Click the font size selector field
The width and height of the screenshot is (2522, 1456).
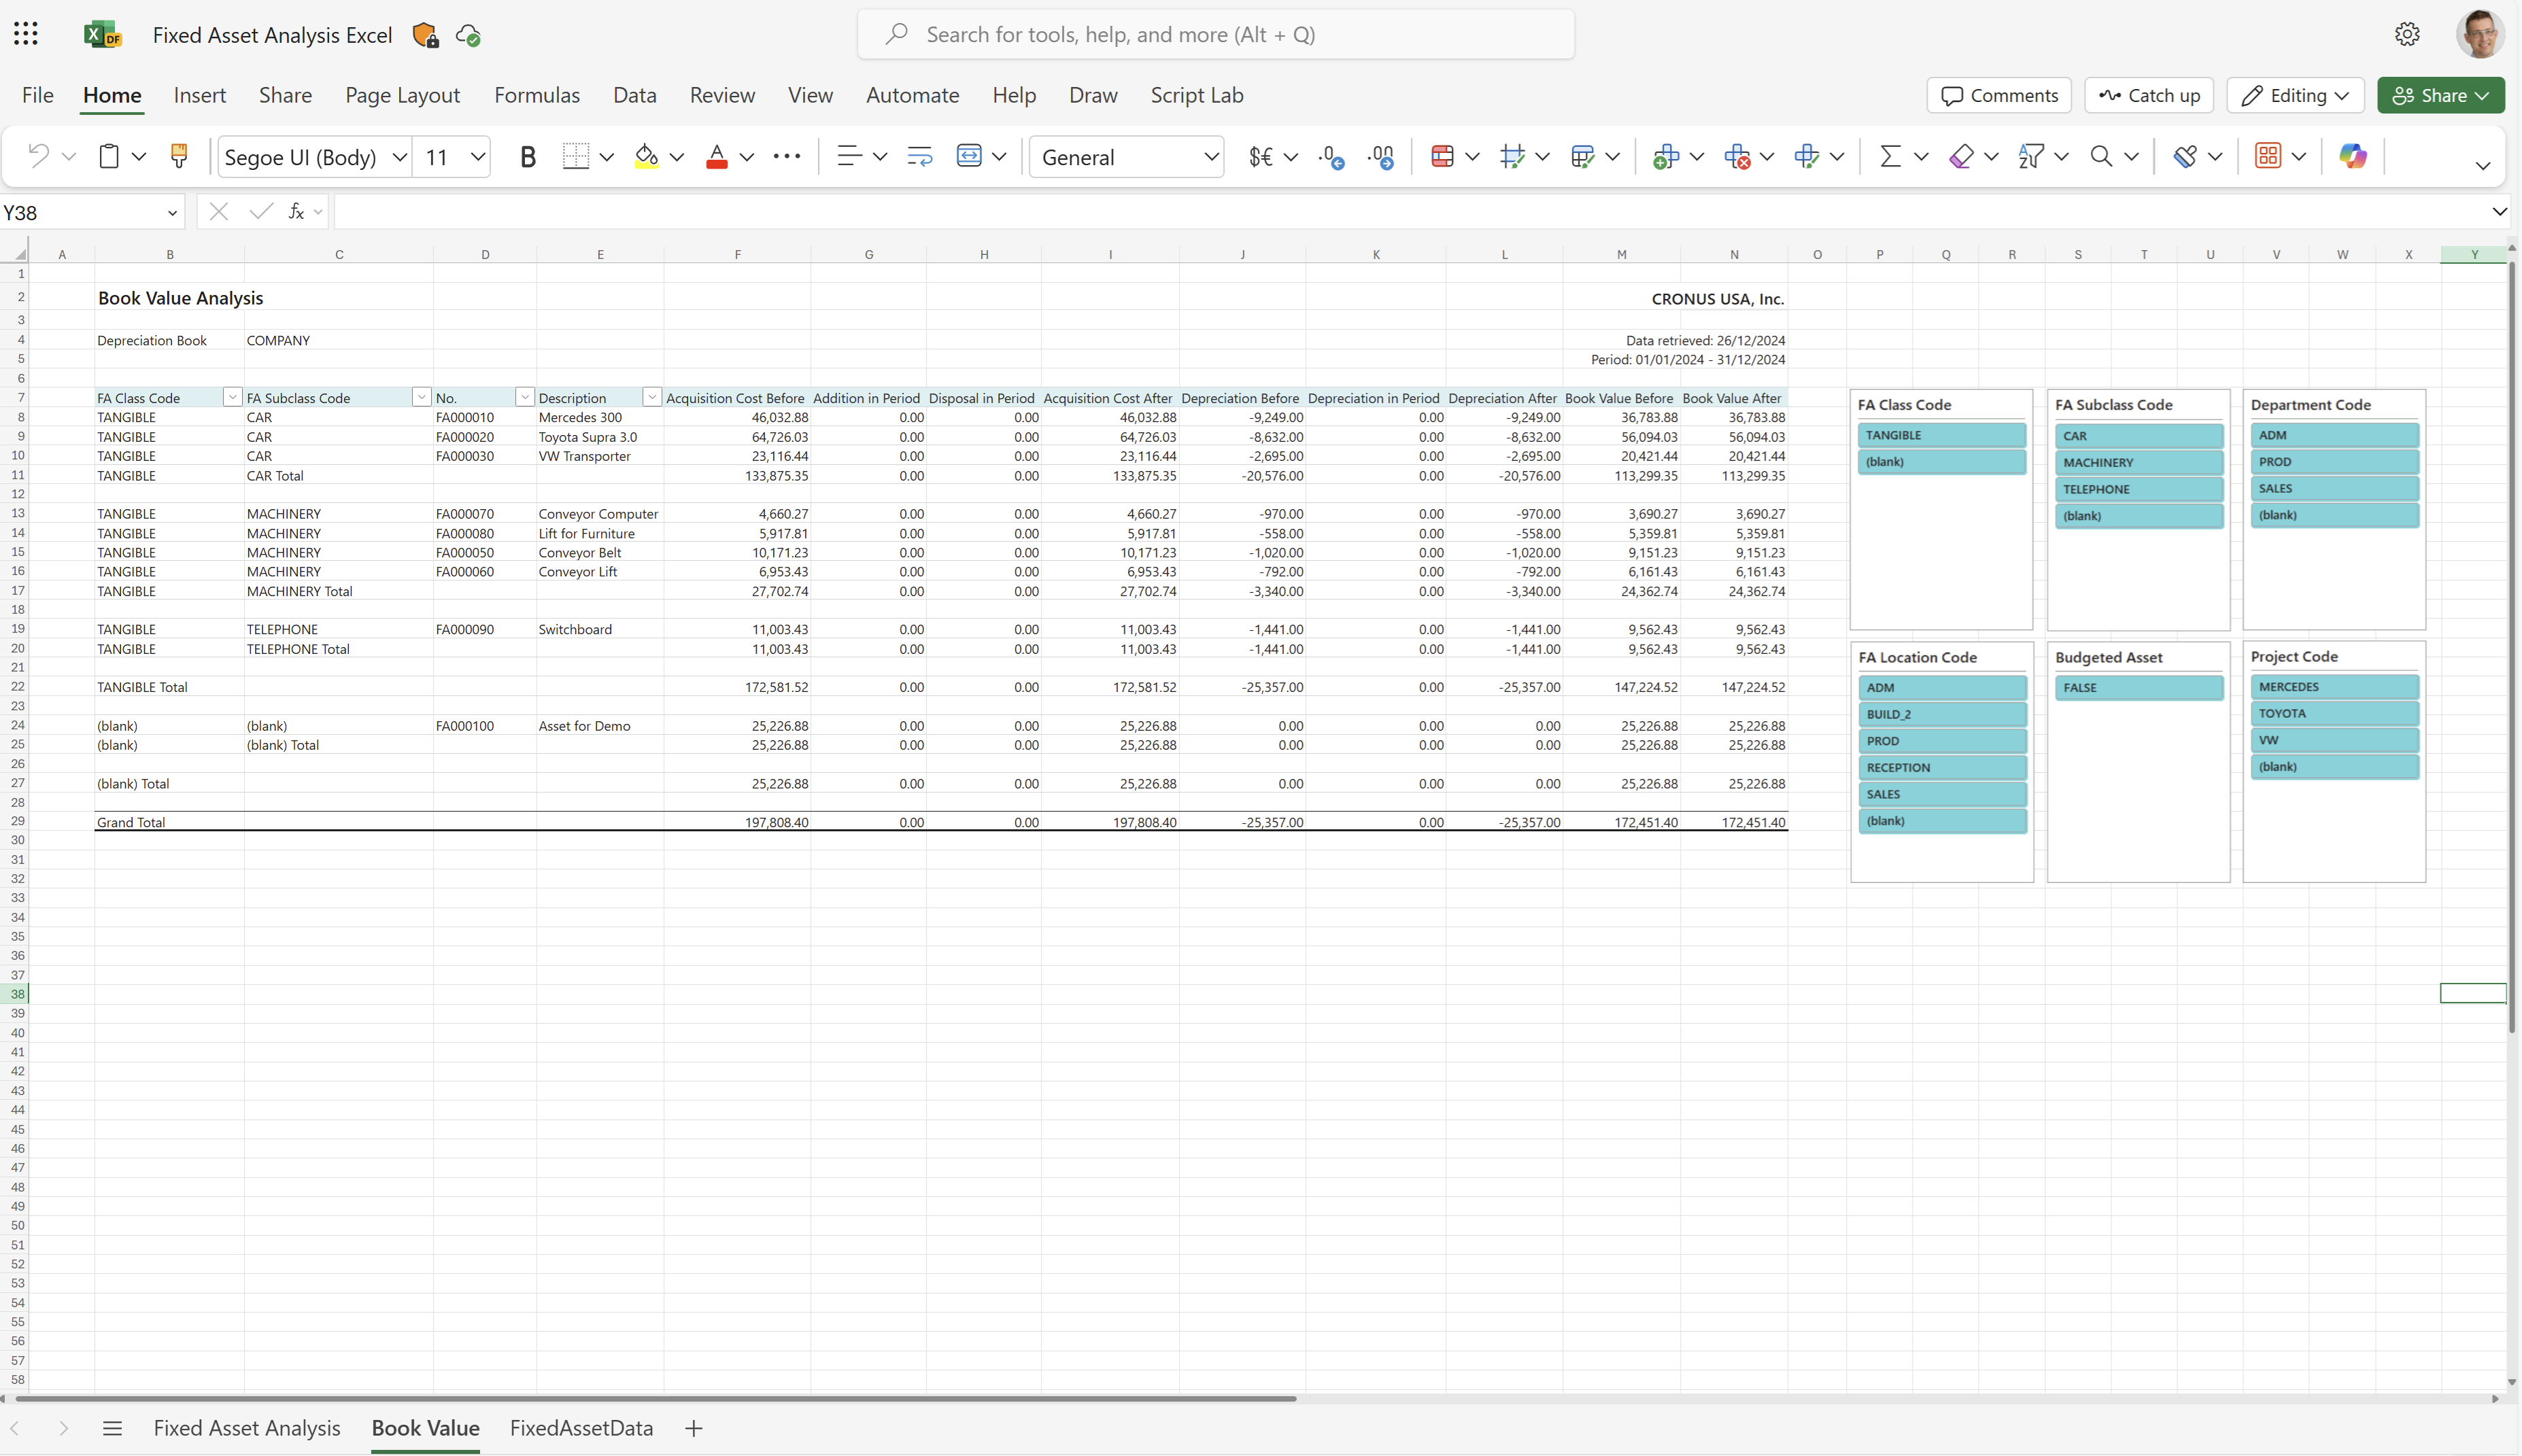coord(437,156)
